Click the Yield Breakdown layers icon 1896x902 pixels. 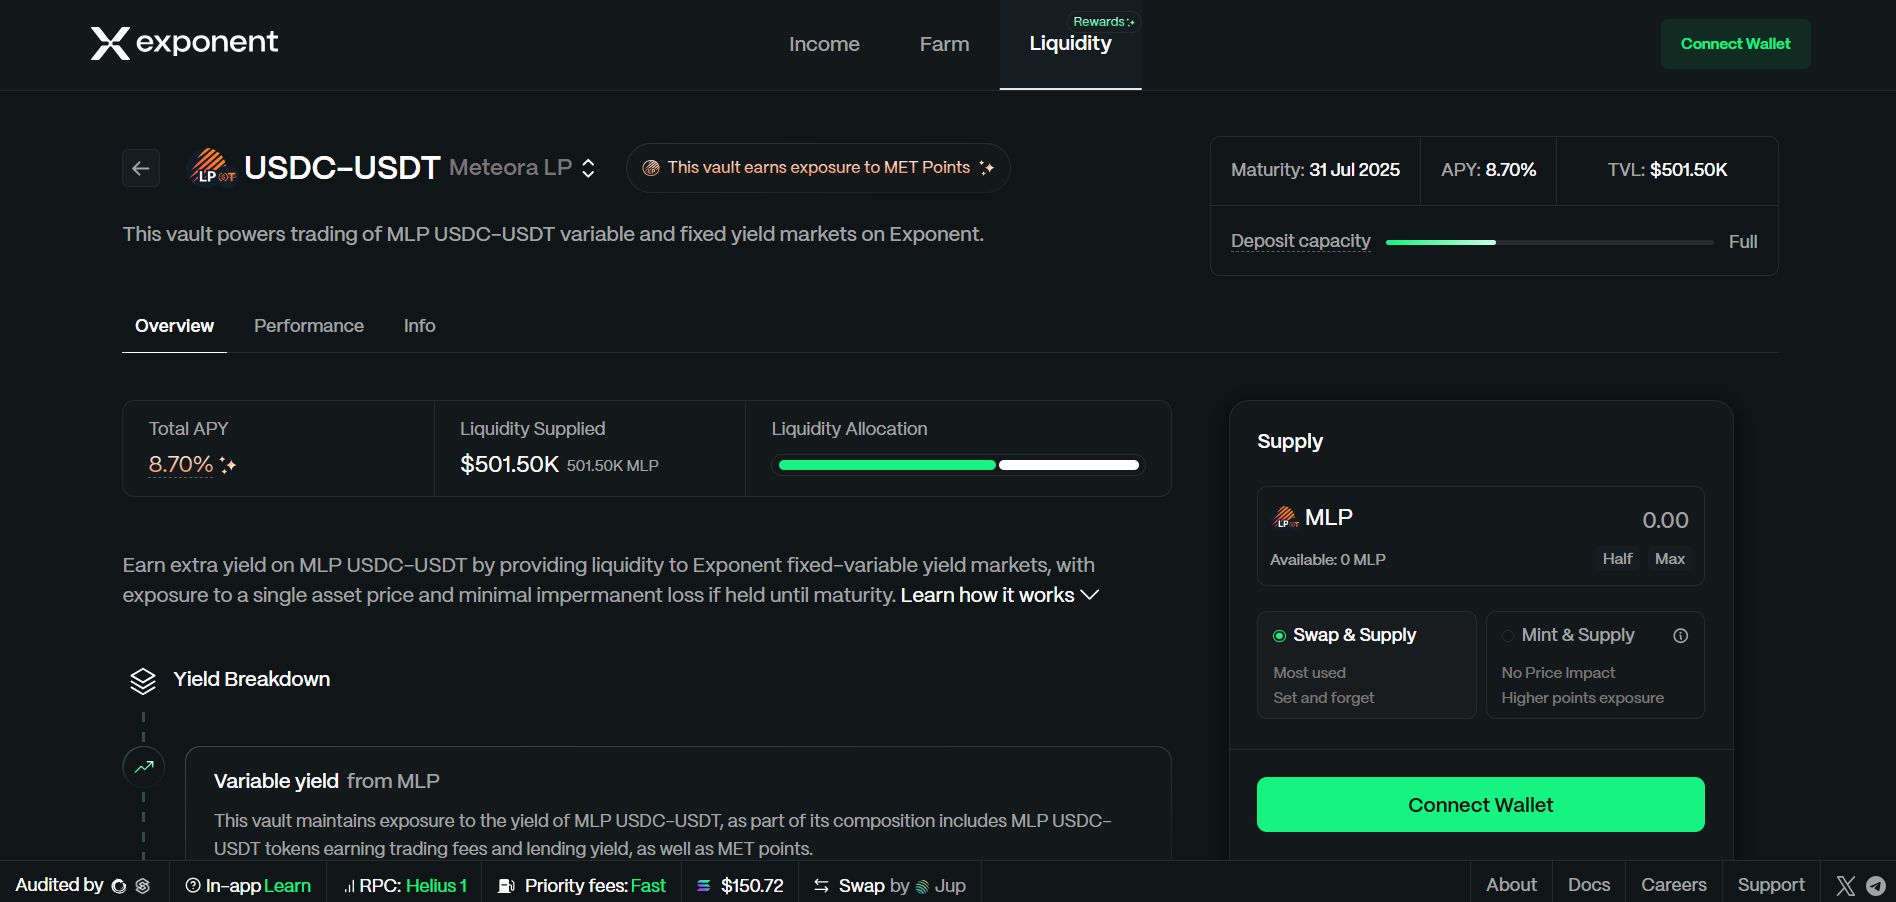pos(143,681)
